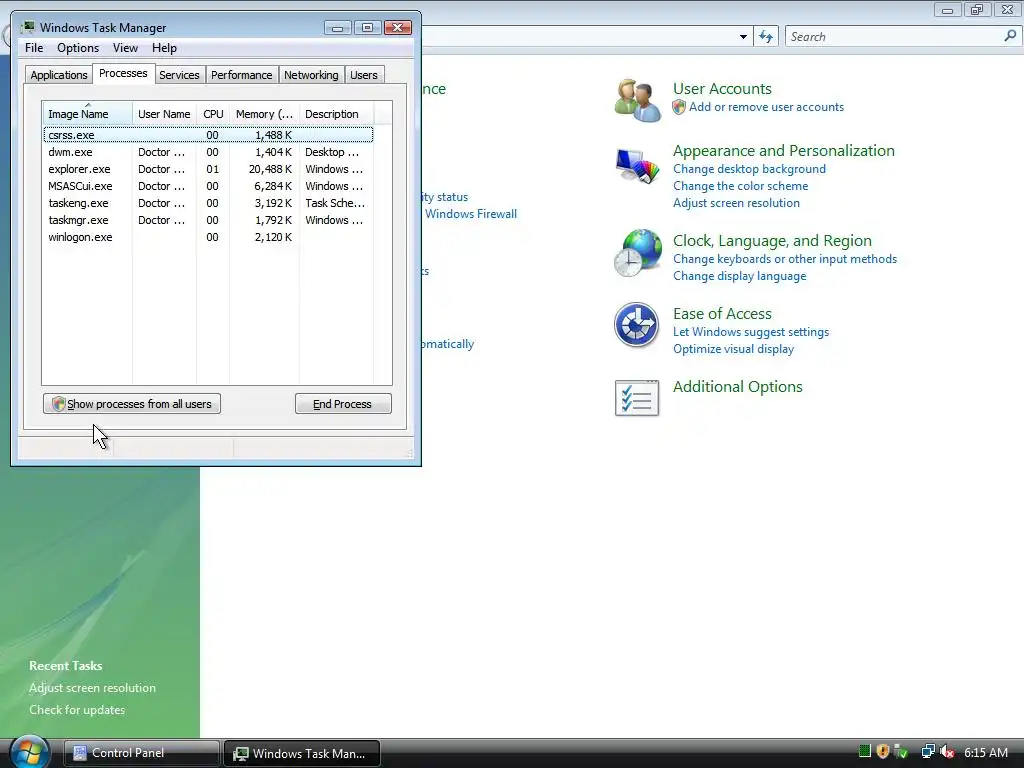Switch to the Applications tab
1024x768 pixels.
tap(59, 75)
